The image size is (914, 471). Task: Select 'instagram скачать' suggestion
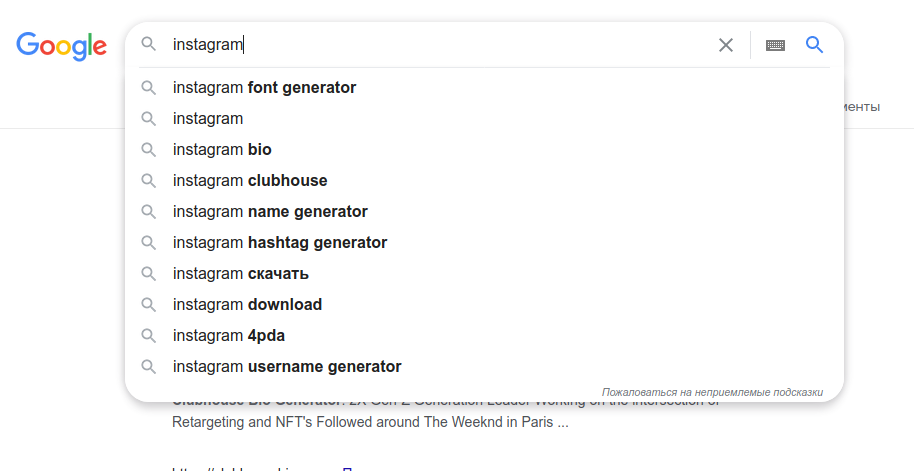[240, 274]
